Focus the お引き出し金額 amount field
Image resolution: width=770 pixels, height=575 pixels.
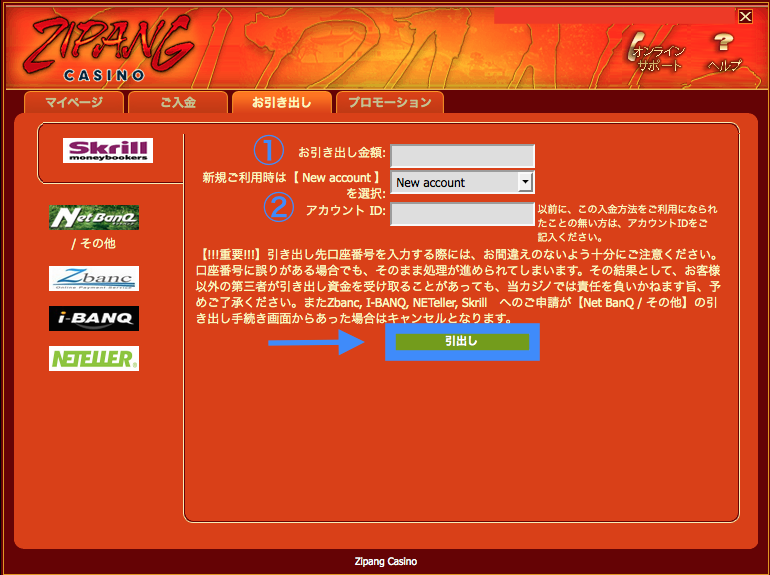pos(462,156)
